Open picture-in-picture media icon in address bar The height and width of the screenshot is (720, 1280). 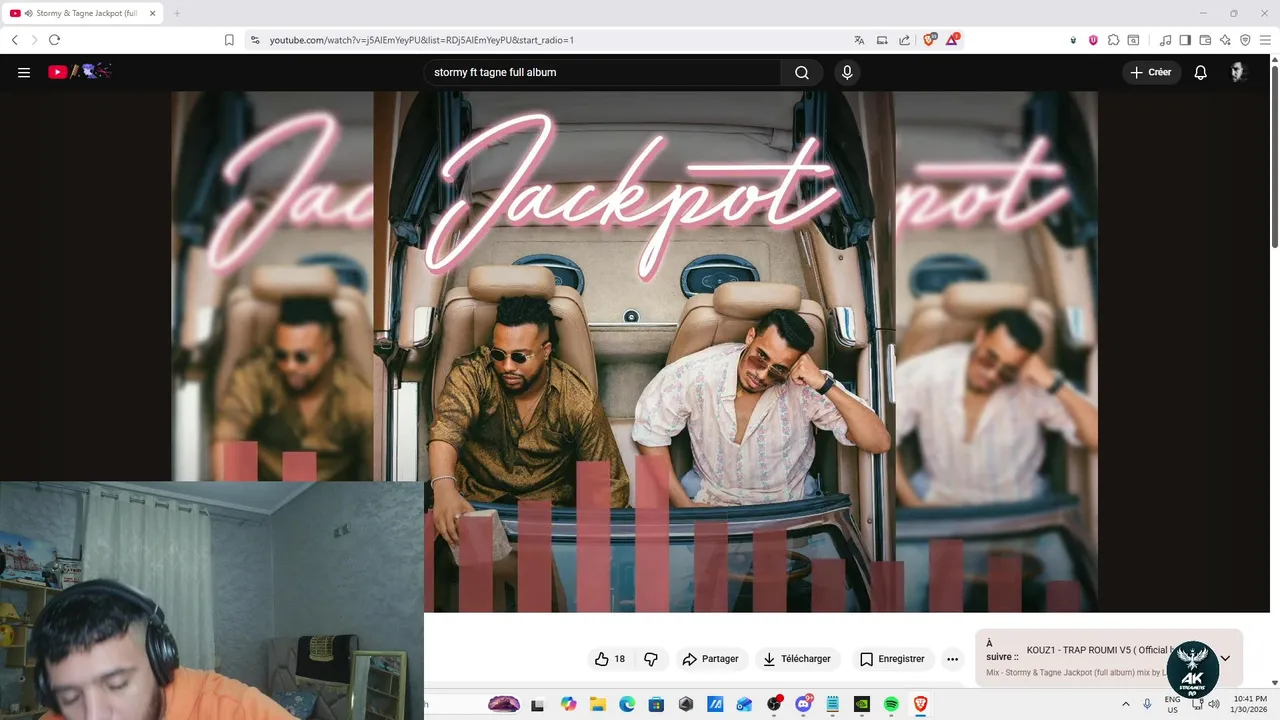point(882,40)
